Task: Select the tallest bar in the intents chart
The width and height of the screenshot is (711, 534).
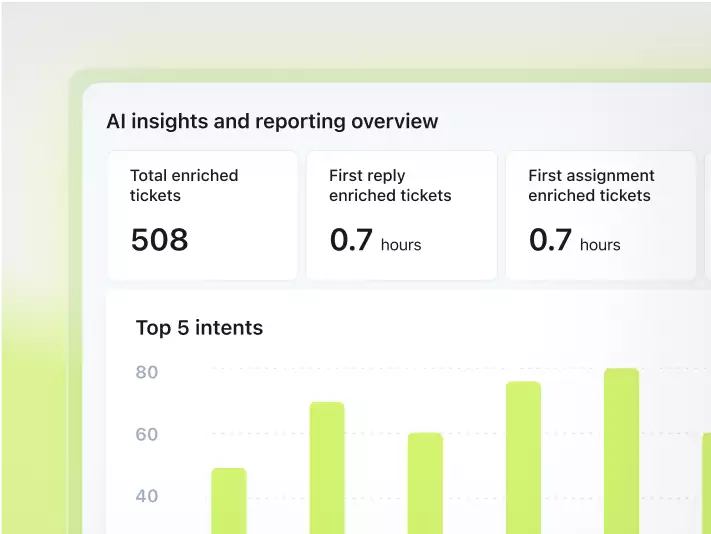Action: pos(622,451)
